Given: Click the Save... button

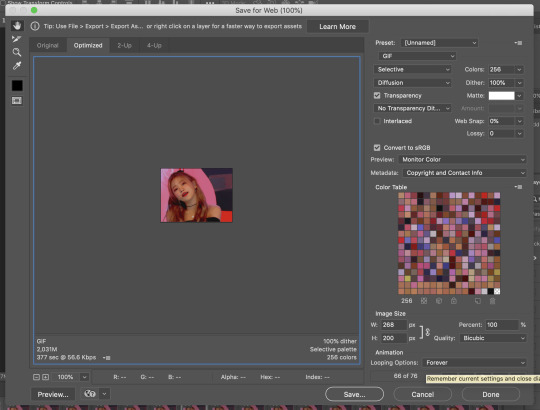Looking at the screenshot, I should click(x=354, y=394).
